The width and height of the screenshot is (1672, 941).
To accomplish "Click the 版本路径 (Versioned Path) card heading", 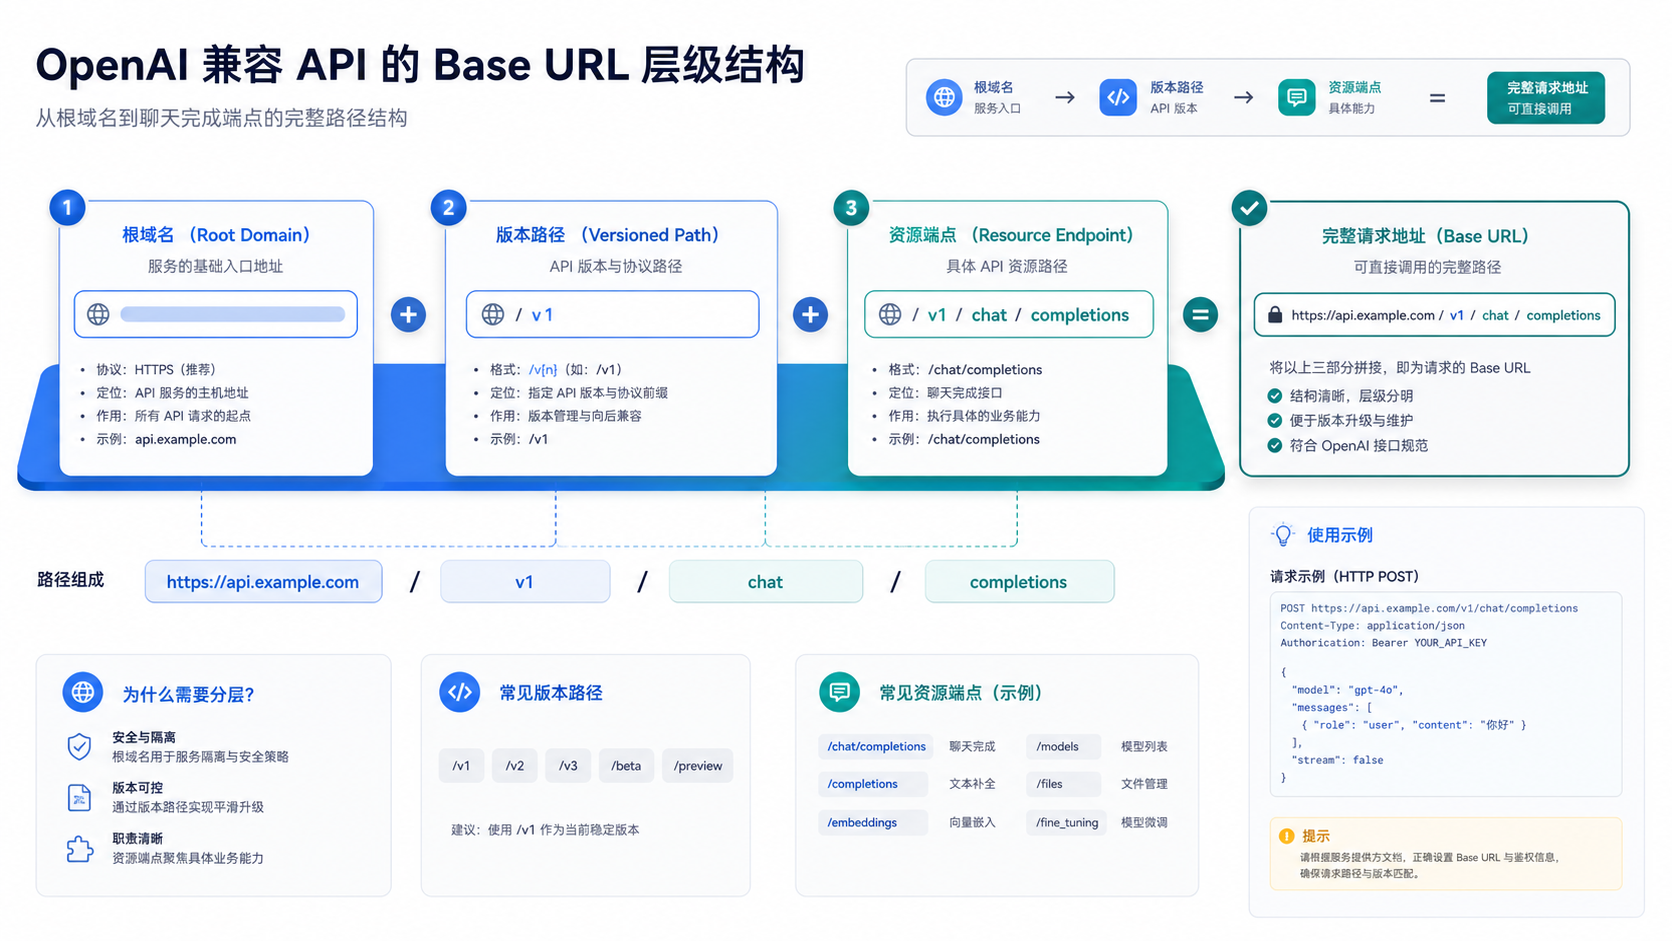I will (607, 235).
